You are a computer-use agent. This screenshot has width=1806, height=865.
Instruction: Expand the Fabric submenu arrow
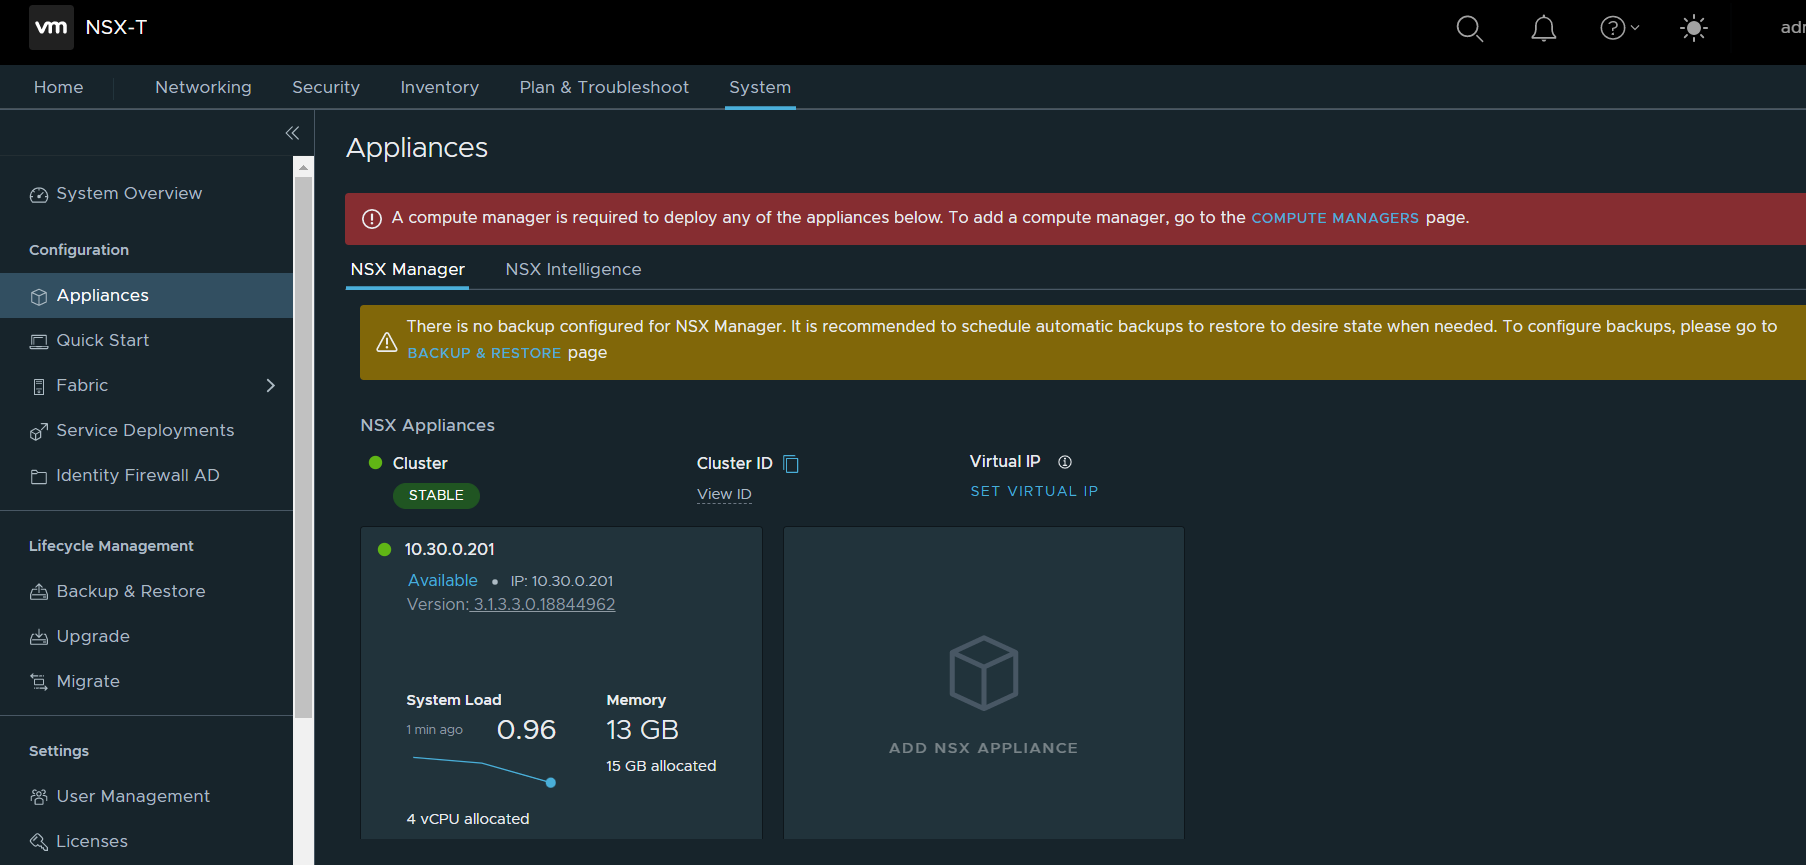pos(270,386)
